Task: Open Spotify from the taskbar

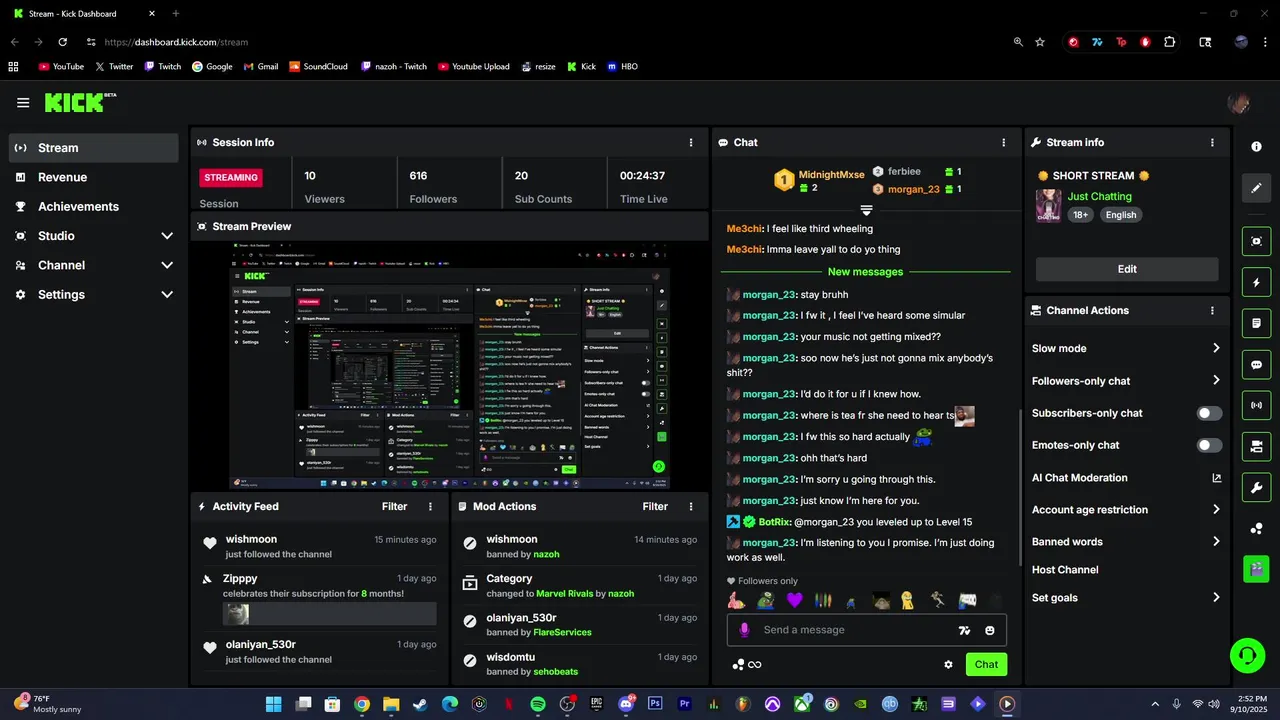Action: point(537,704)
